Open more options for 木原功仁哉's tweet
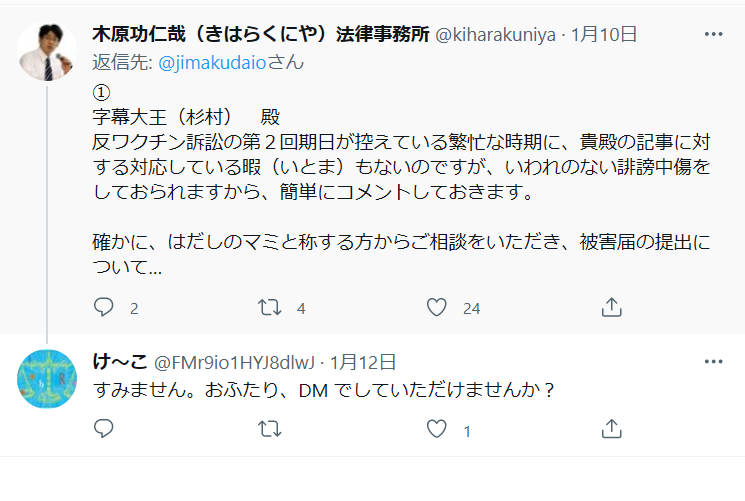 pos(713,34)
